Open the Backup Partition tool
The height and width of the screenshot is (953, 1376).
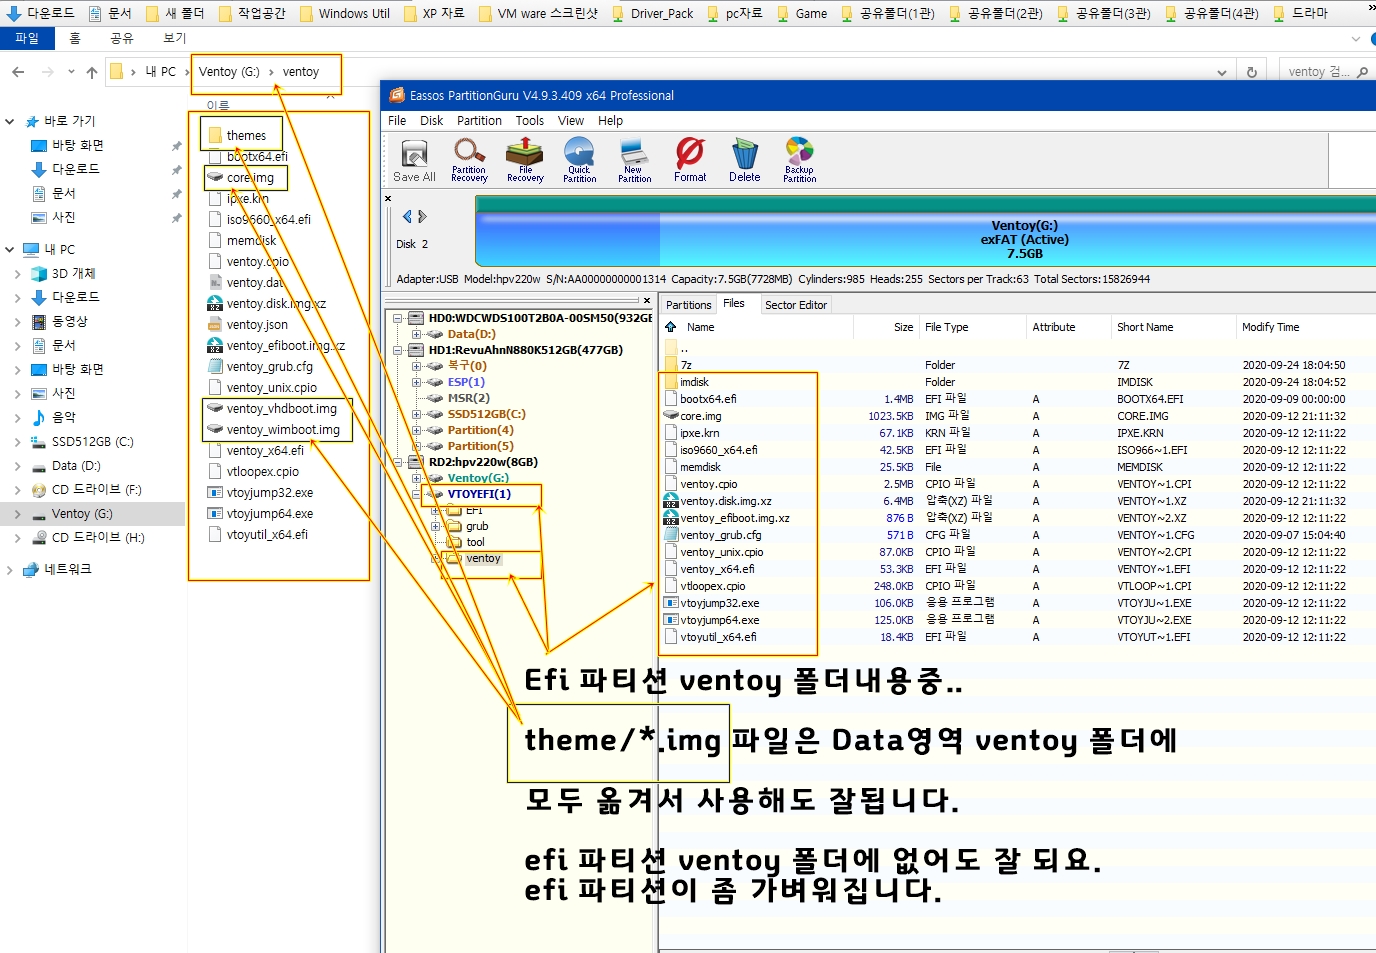pos(799,160)
